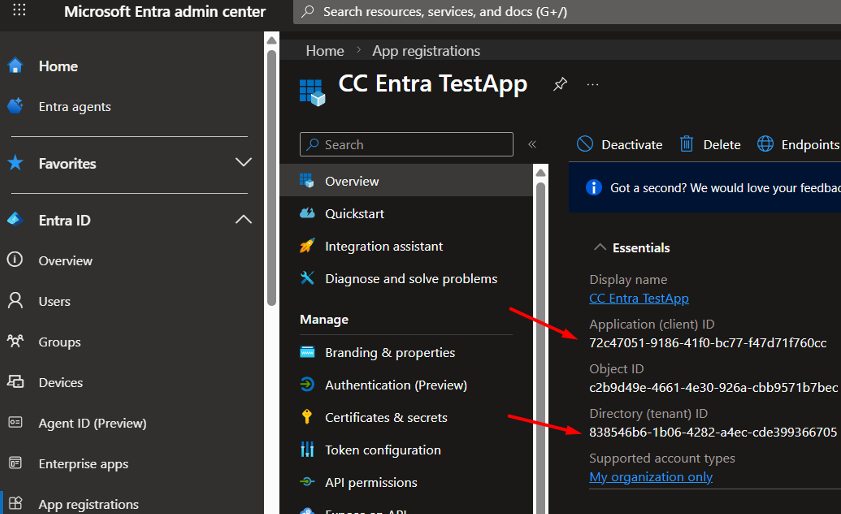Screen dimensions: 841x514
Task: Open the ellipsis menu beside app title
Action: pyautogui.click(x=593, y=85)
